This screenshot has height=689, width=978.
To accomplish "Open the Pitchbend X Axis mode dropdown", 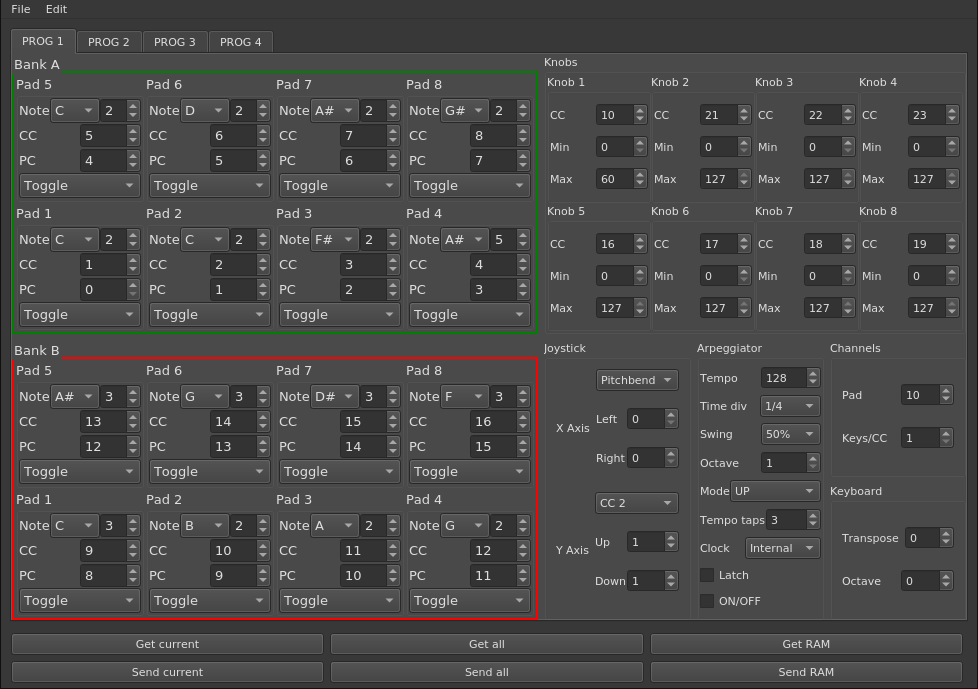I will (x=637, y=380).
